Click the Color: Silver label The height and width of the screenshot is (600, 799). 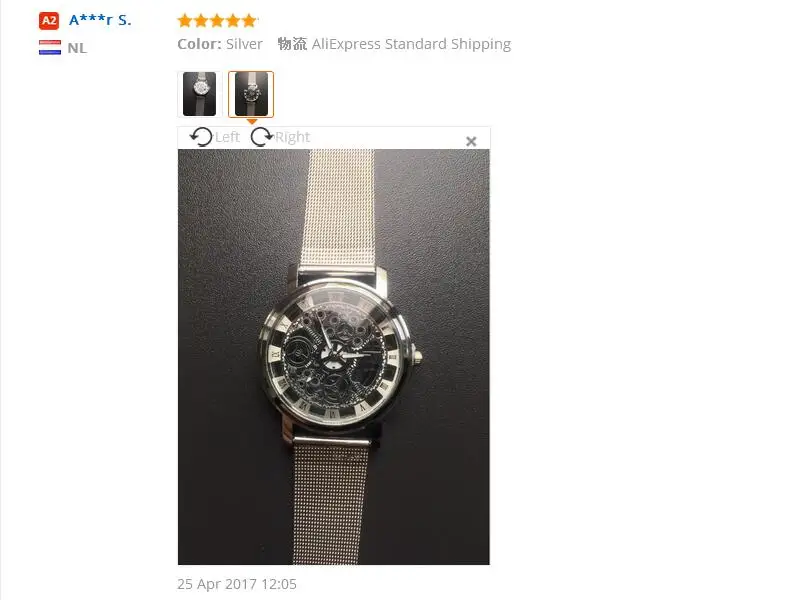coord(220,44)
